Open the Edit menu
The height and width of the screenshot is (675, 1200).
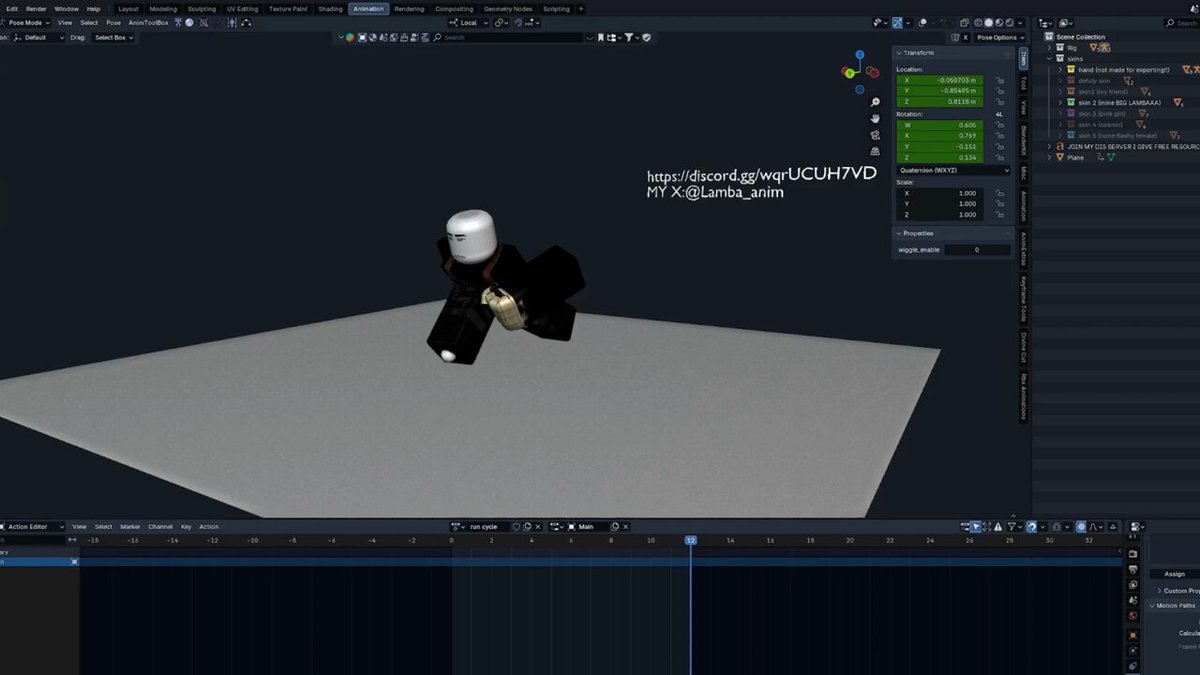(x=12, y=8)
